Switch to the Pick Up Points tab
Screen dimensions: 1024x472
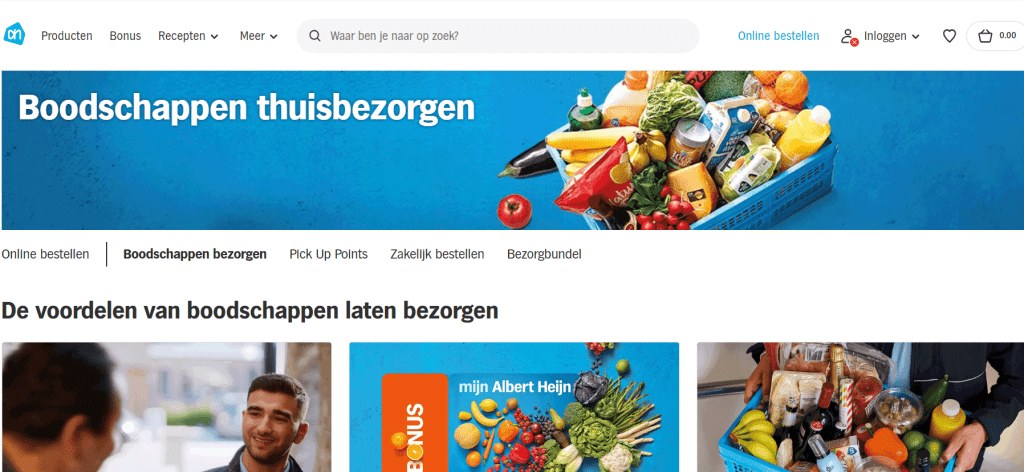click(328, 254)
